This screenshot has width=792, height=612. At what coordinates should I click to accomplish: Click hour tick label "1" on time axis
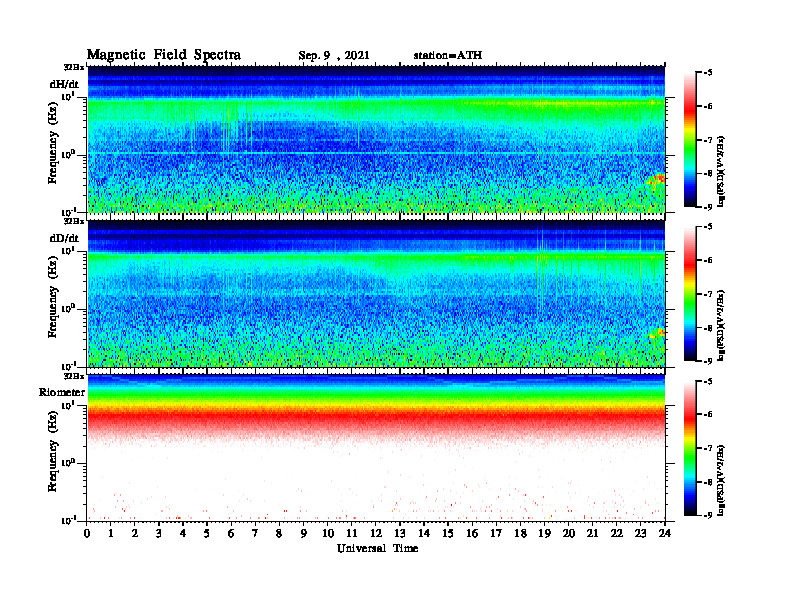111,533
